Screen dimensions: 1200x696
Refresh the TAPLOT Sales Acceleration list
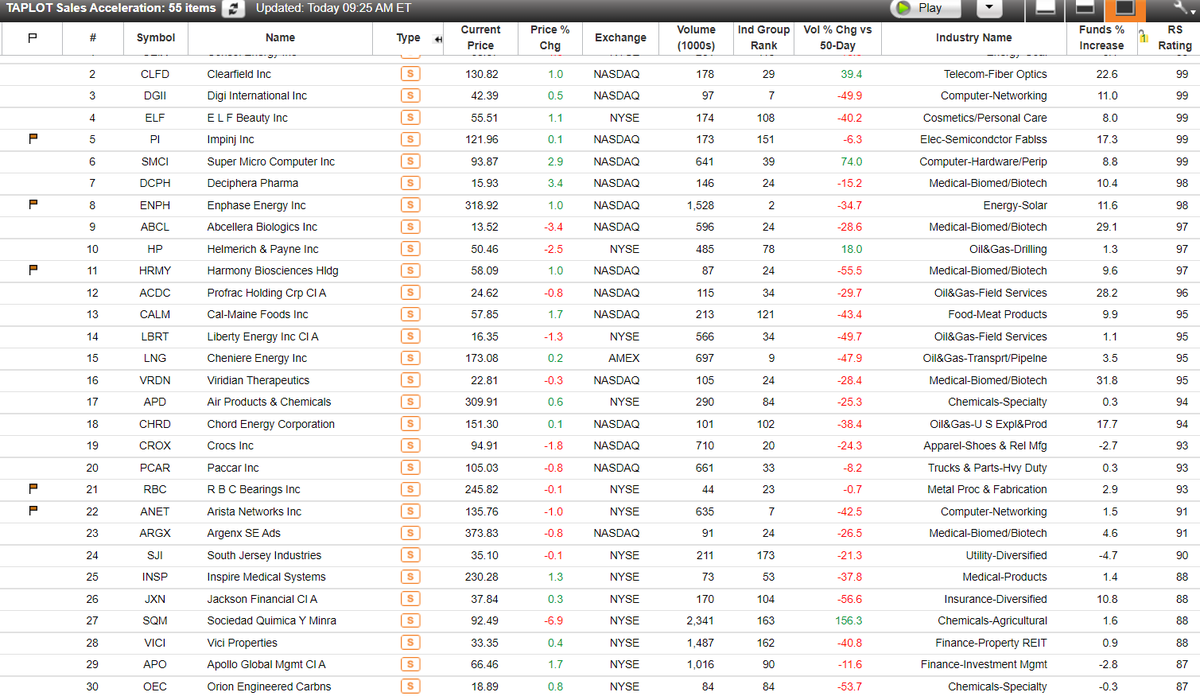coord(233,8)
